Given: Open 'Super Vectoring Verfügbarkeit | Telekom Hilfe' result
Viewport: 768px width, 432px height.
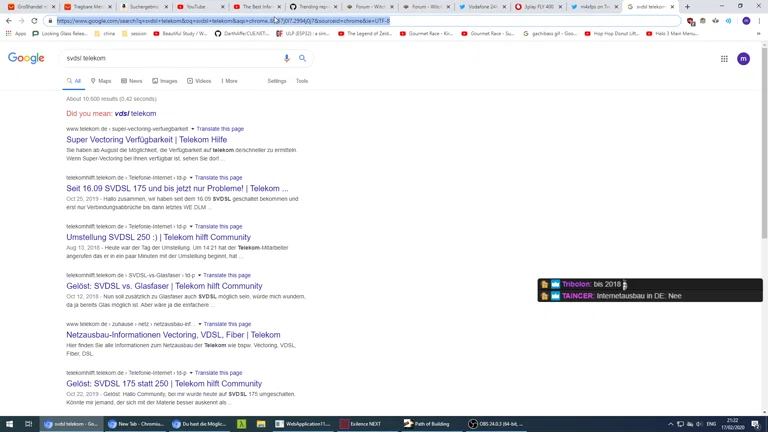Looking at the screenshot, I should 146,140.
